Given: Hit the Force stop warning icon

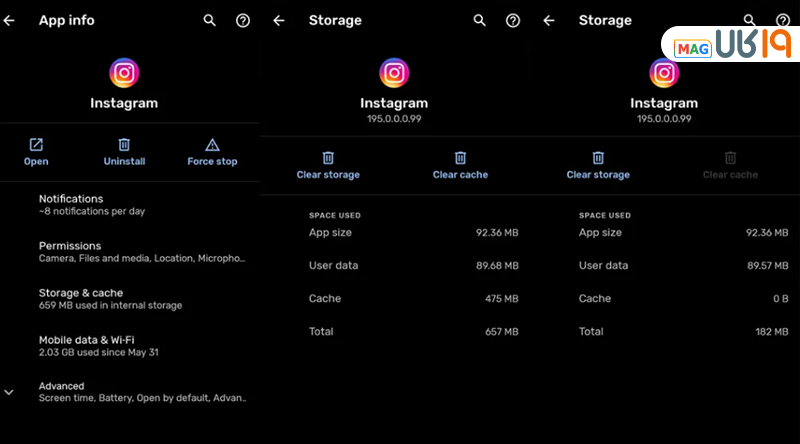Looking at the screenshot, I should (212, 145).
